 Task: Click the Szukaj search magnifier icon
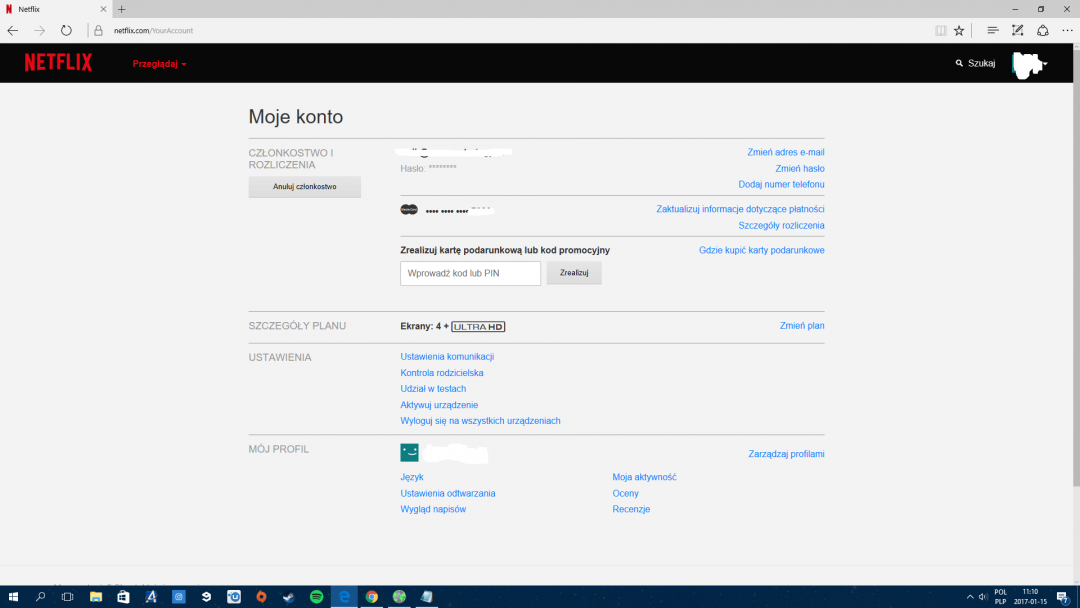pos(959,64)
